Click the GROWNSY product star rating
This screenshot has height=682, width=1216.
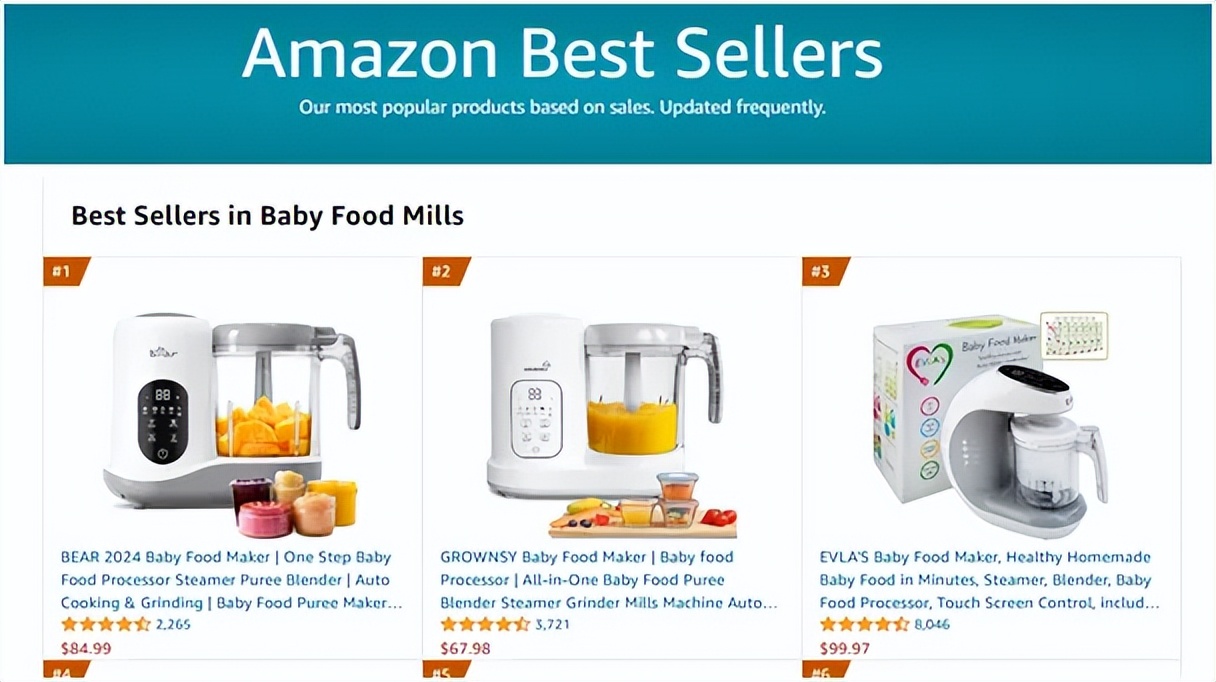pyautogui.click(x=485, y=625)
